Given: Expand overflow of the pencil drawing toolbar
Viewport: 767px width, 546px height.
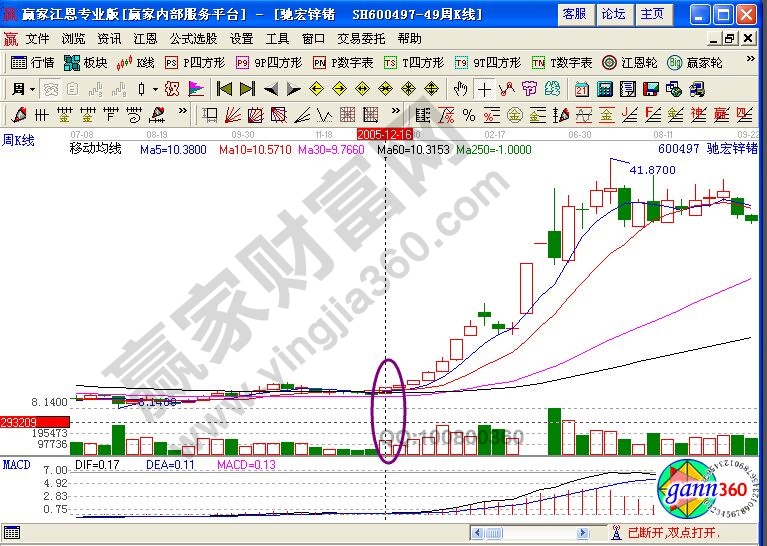Looking at the screenshot, I should pos(182,111).
